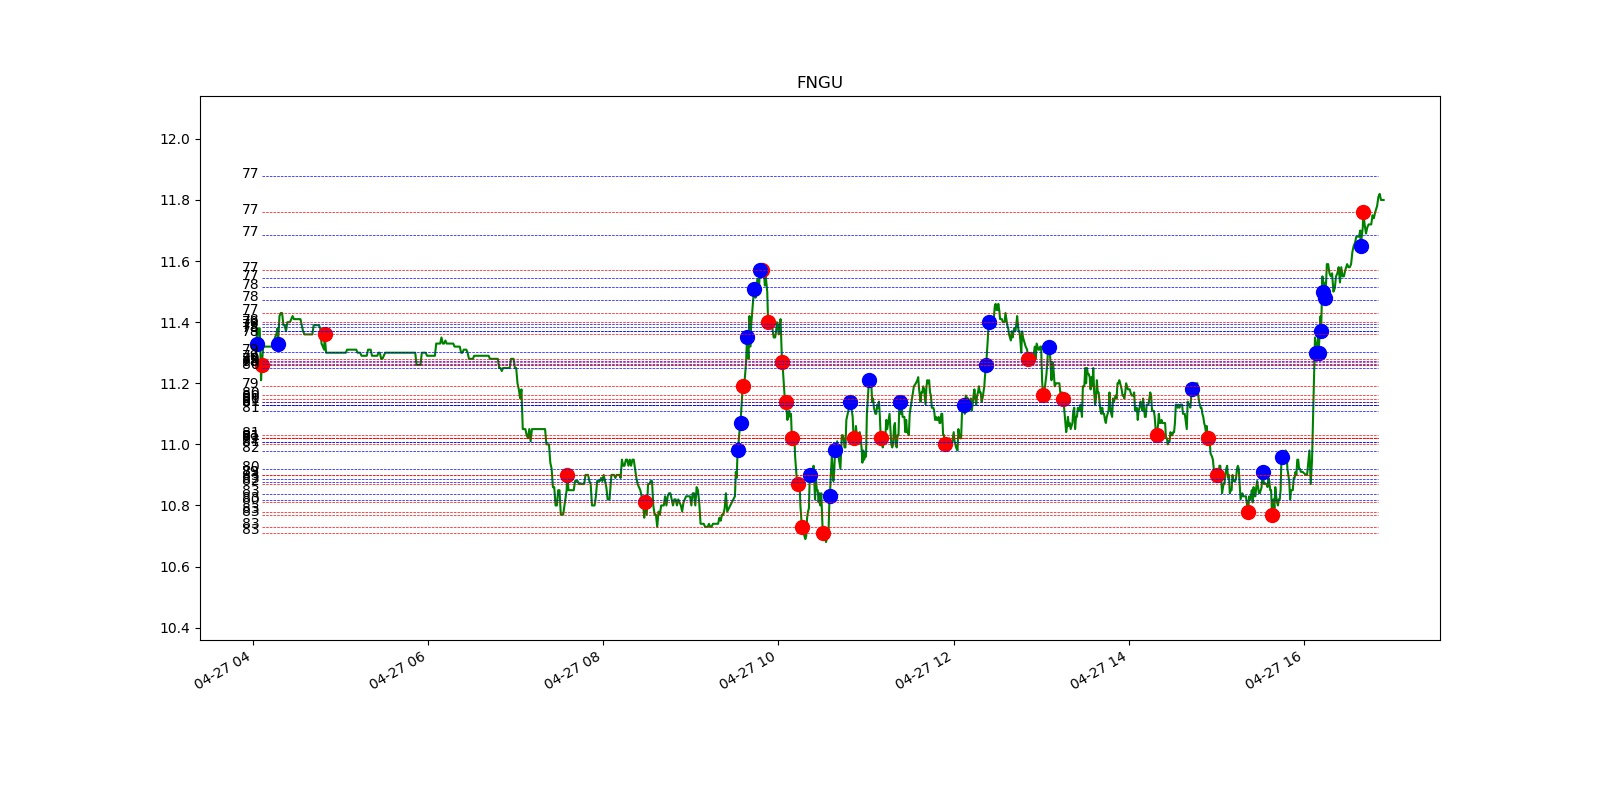Select the red marker at 11.0 before 12:00
Image resolution: width=1600 pixels, height=800 pixels.
(x=945, y=444)
